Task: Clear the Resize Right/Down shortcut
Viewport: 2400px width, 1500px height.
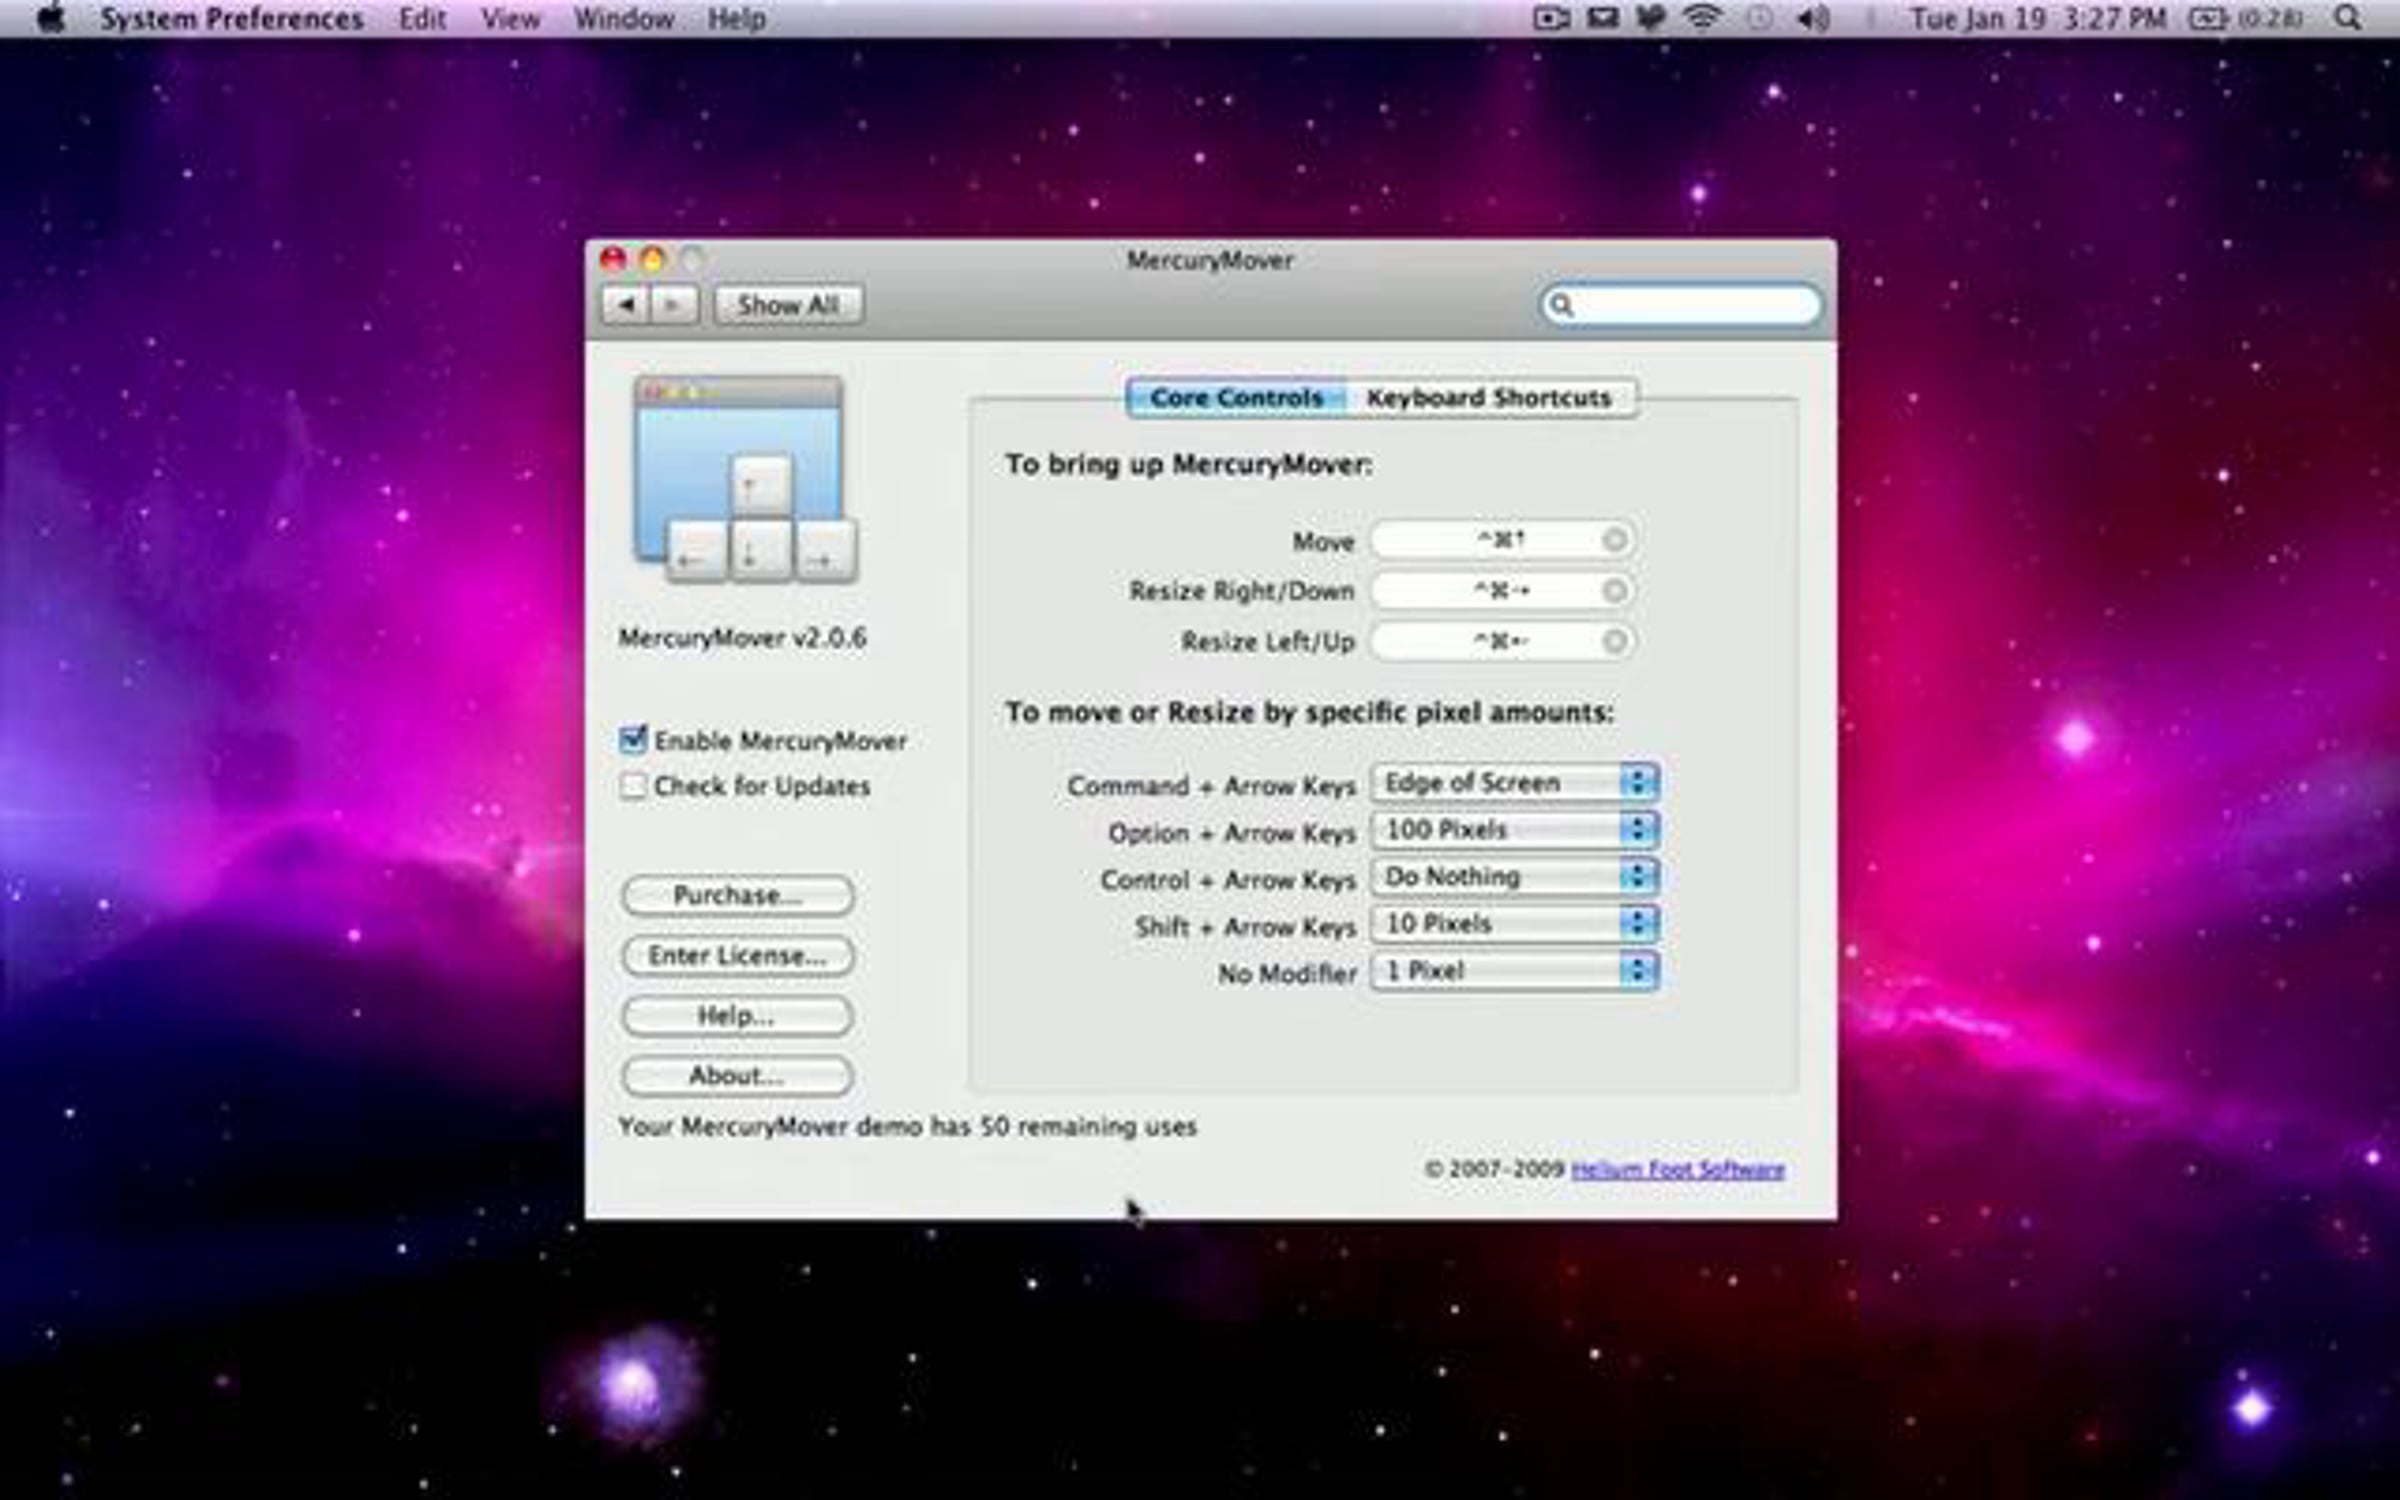Action: pyautogui.click(x=1614, y=591)
